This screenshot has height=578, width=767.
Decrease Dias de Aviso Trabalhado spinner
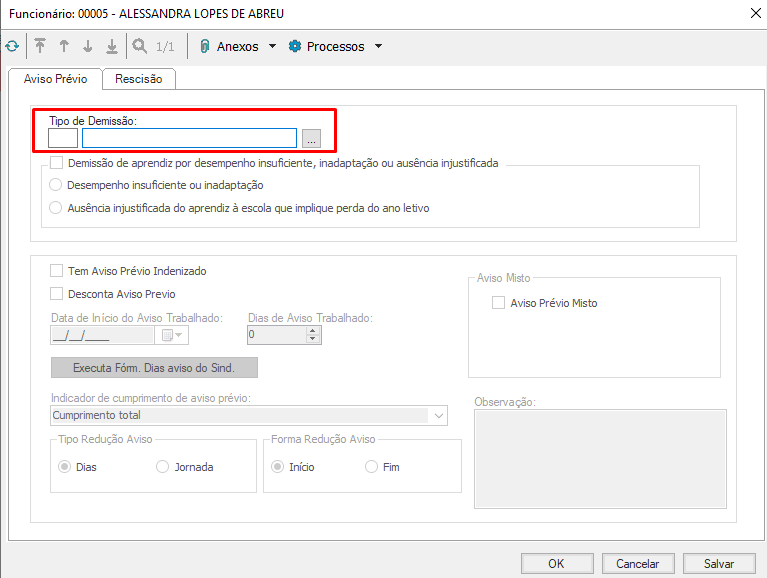tap(313, 339)
